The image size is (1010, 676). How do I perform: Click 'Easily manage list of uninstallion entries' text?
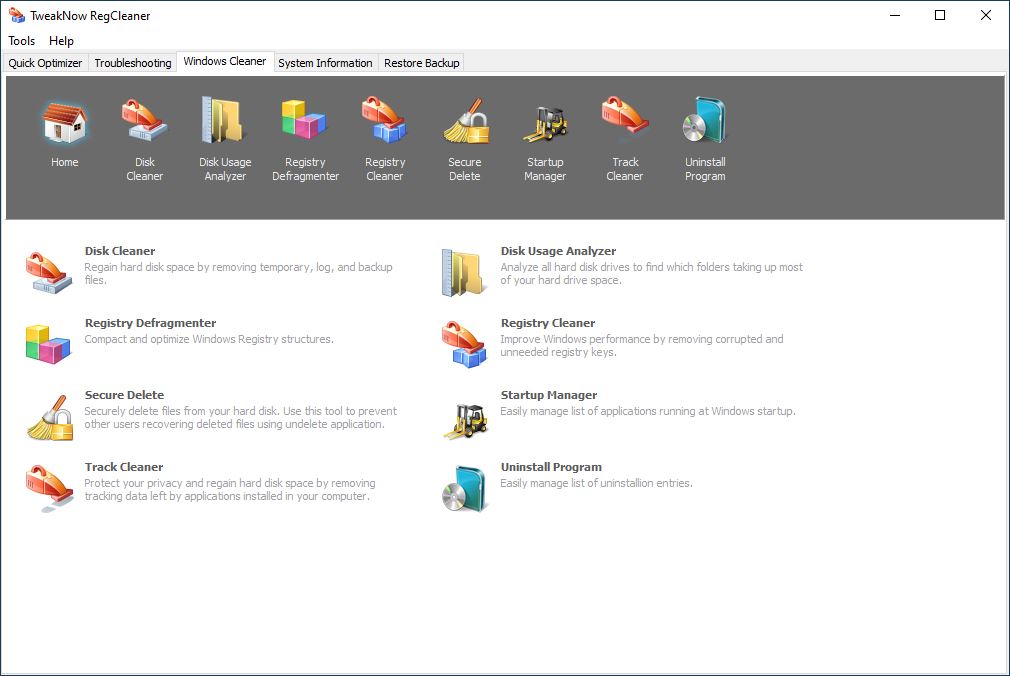[x=596, y=483]
